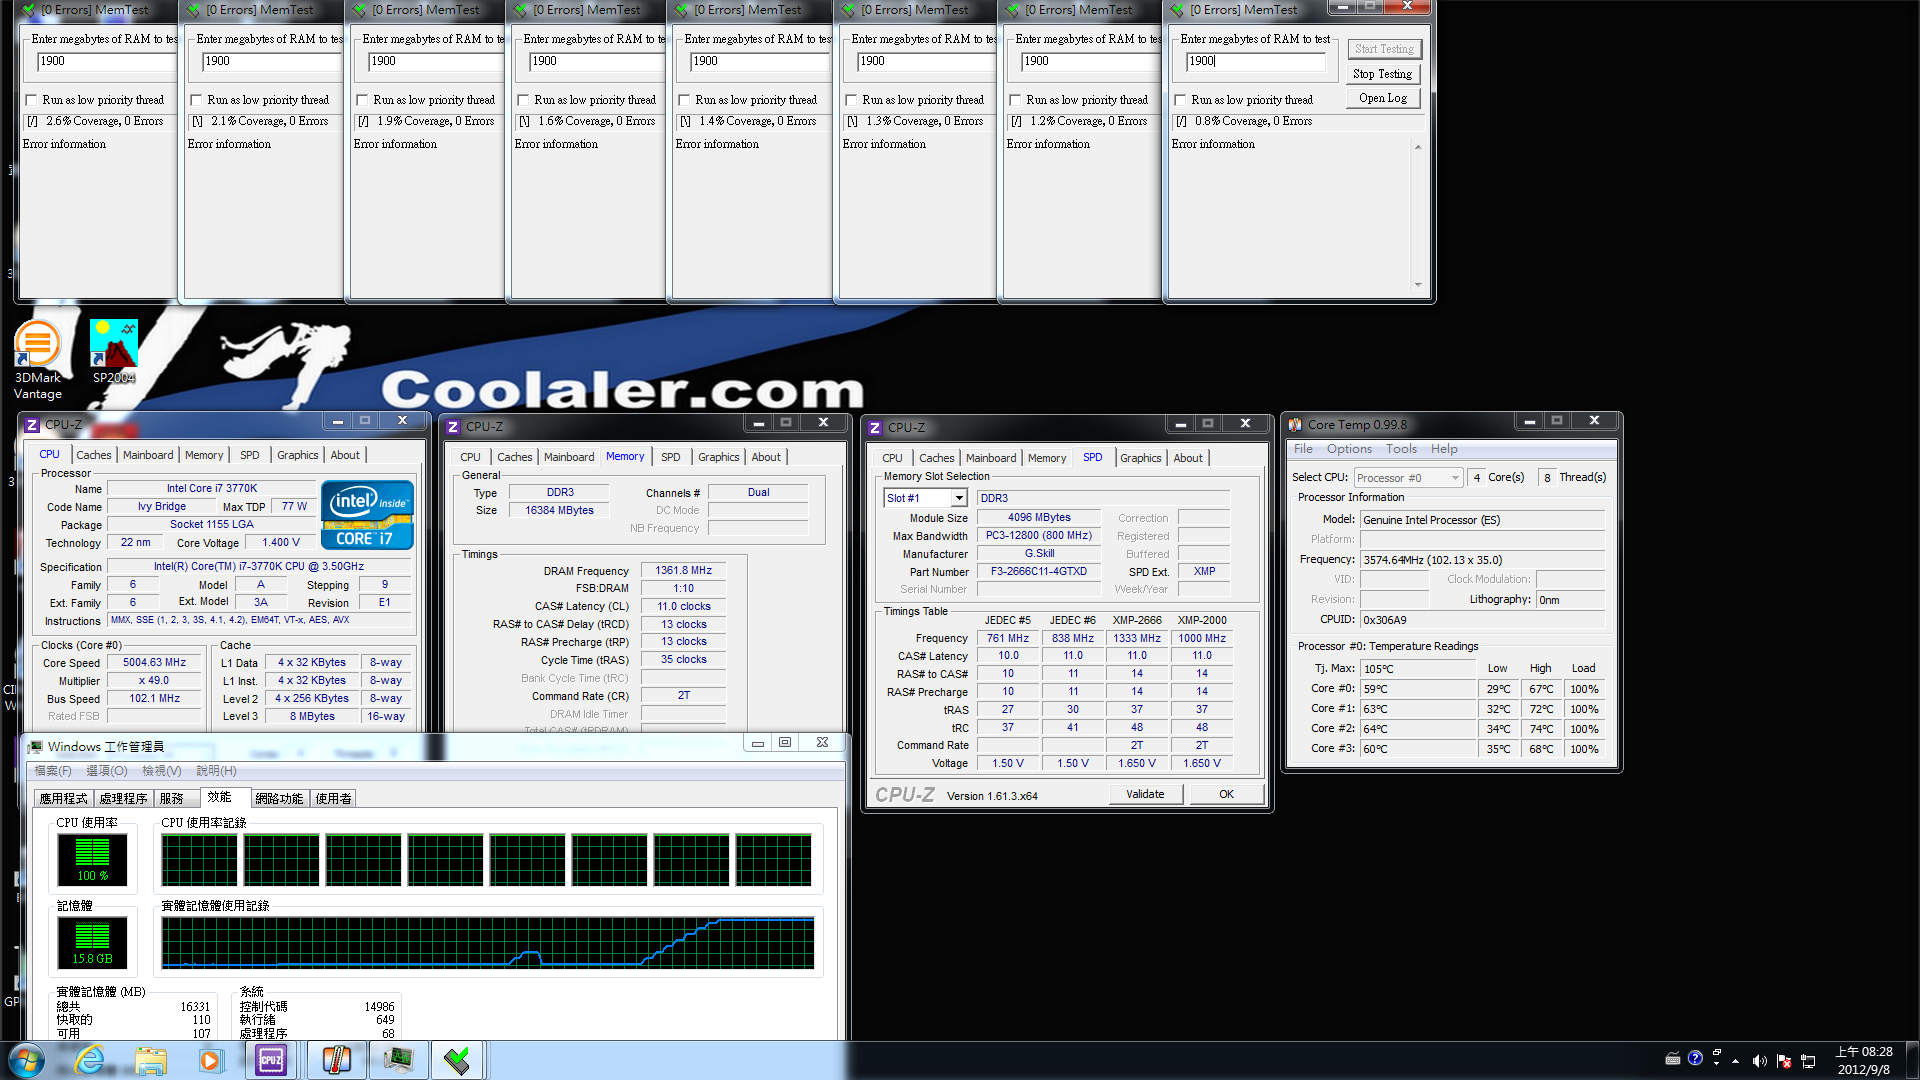Click the 0x306A9 CPUID value
The height and width of the screenshot is (1080, 1920).
pyautogui.click(x=1482, y=620)
